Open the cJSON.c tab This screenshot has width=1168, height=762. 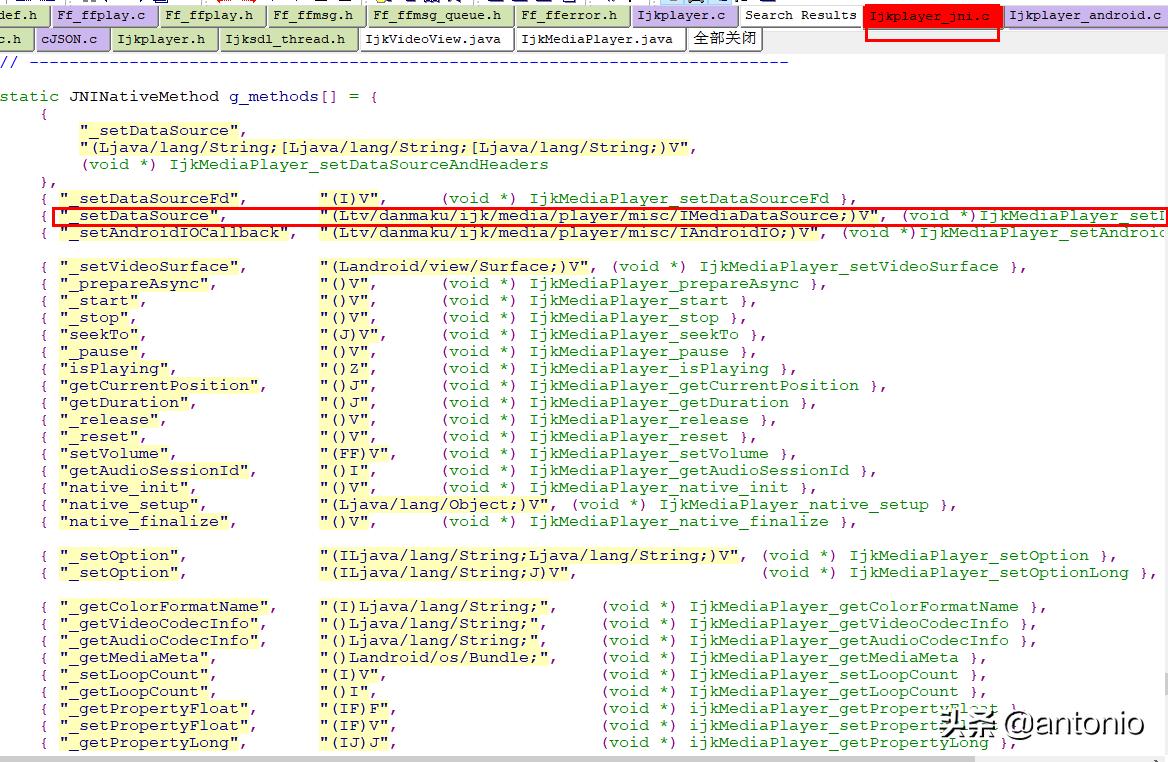point(70,39)
